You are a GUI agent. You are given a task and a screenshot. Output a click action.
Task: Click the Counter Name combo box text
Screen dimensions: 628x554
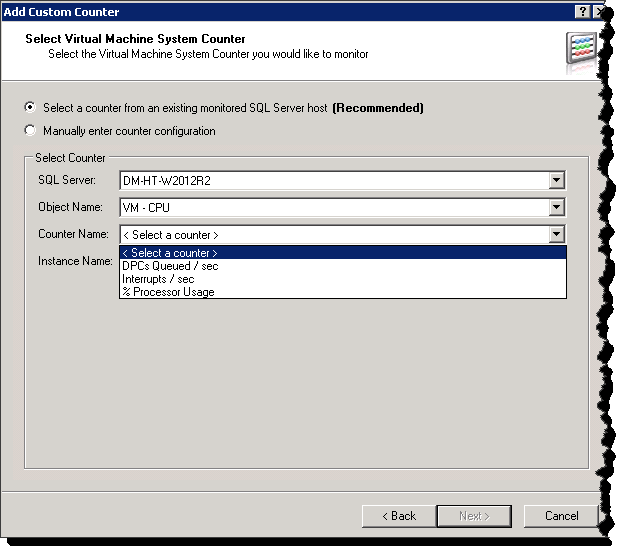tap(333, 235)
